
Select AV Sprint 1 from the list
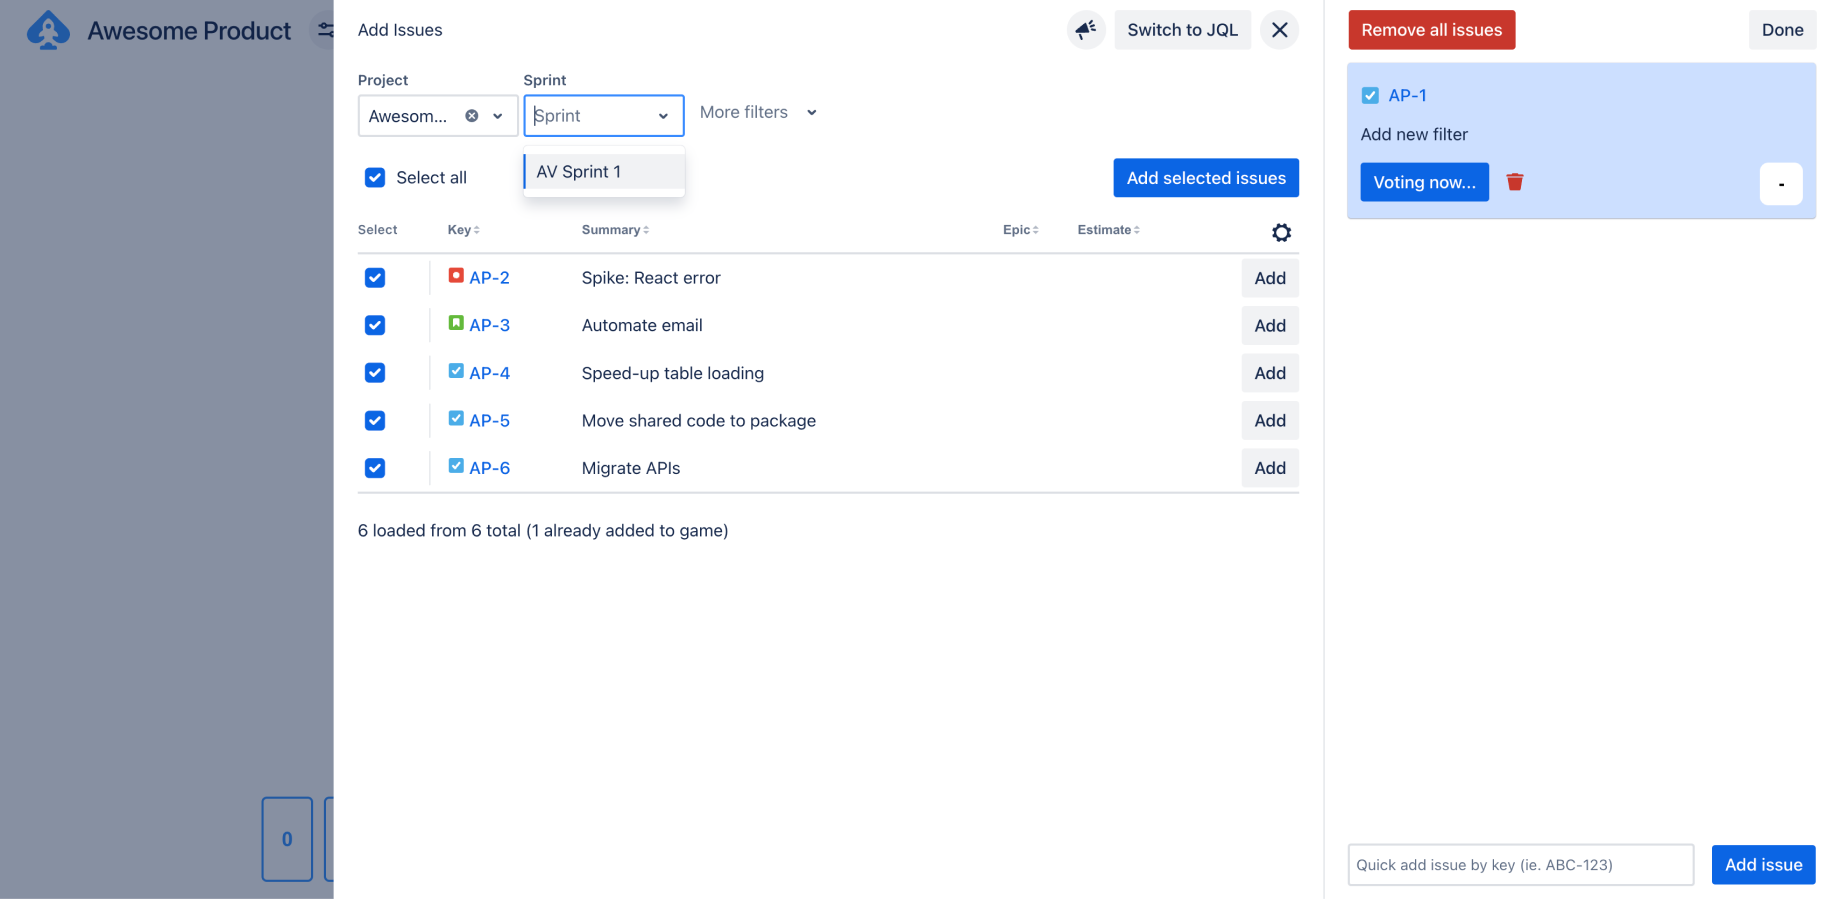pyautogui.click(x=604, y=172)
